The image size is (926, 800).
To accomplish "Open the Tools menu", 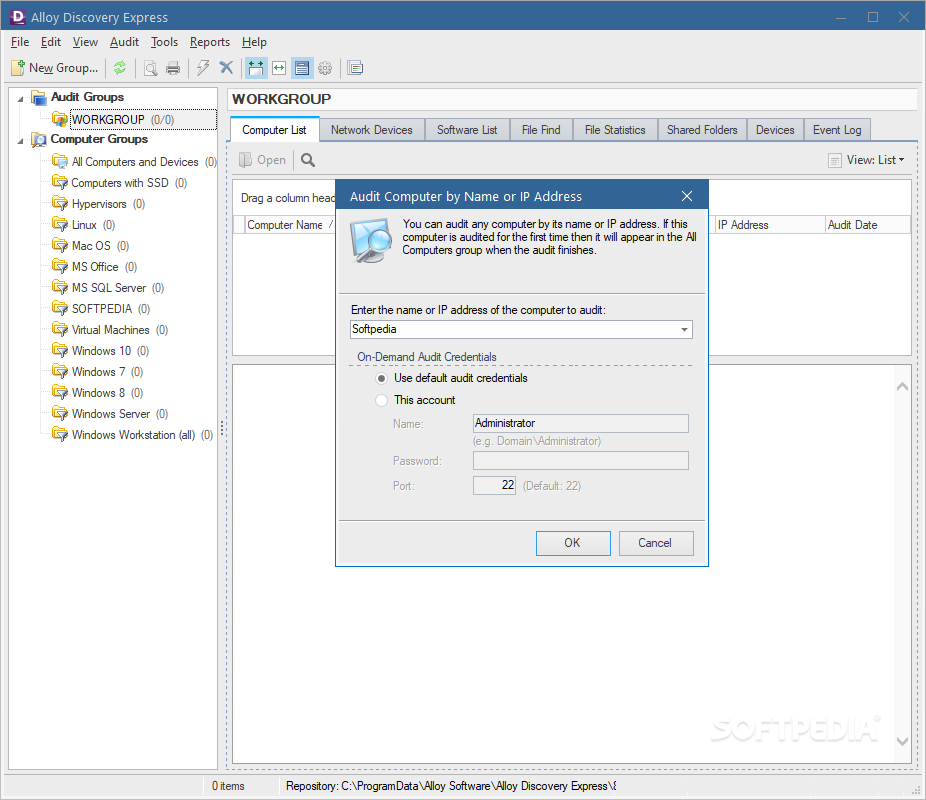I will (x=164, y=42).
